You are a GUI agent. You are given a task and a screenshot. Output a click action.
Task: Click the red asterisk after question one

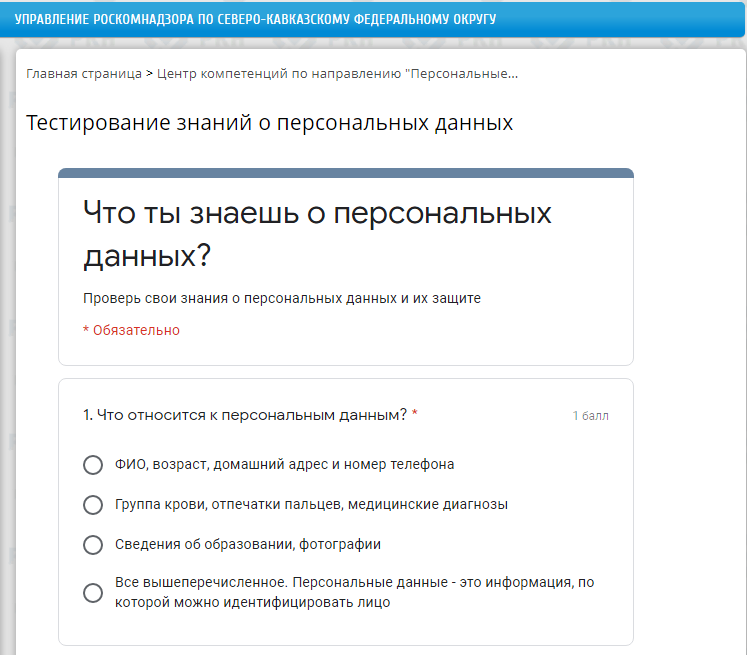[415, 414]
